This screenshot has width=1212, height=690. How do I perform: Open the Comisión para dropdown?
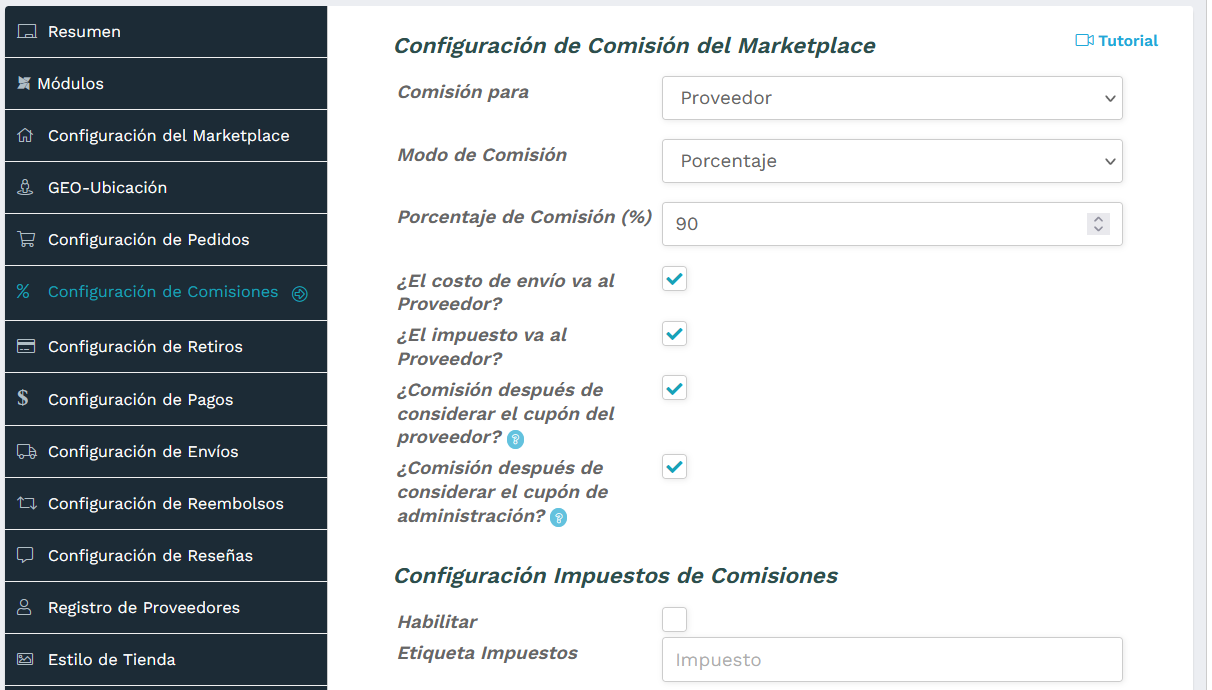point(891,98)
